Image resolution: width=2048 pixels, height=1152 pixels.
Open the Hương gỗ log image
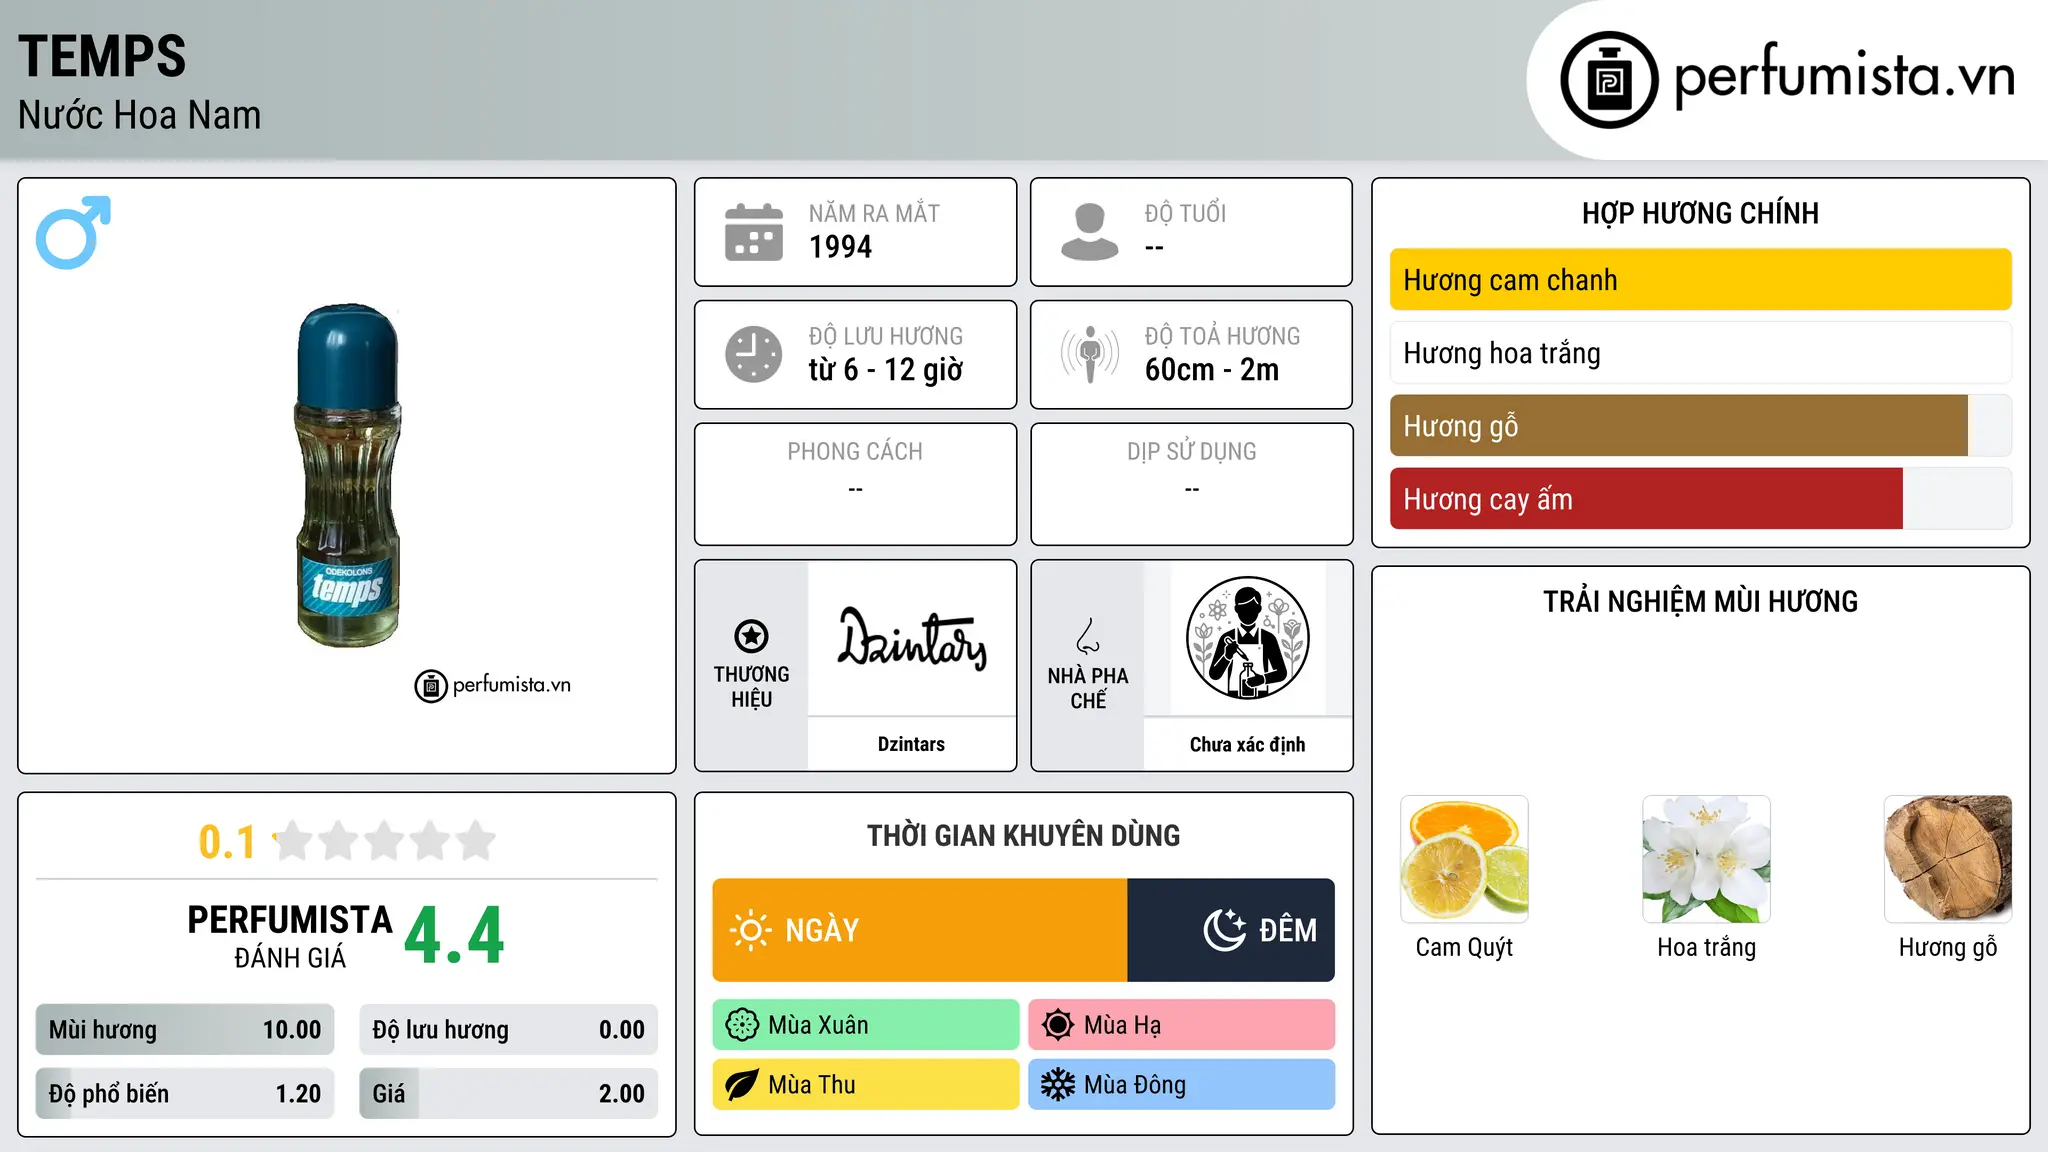coord(1948,859)
